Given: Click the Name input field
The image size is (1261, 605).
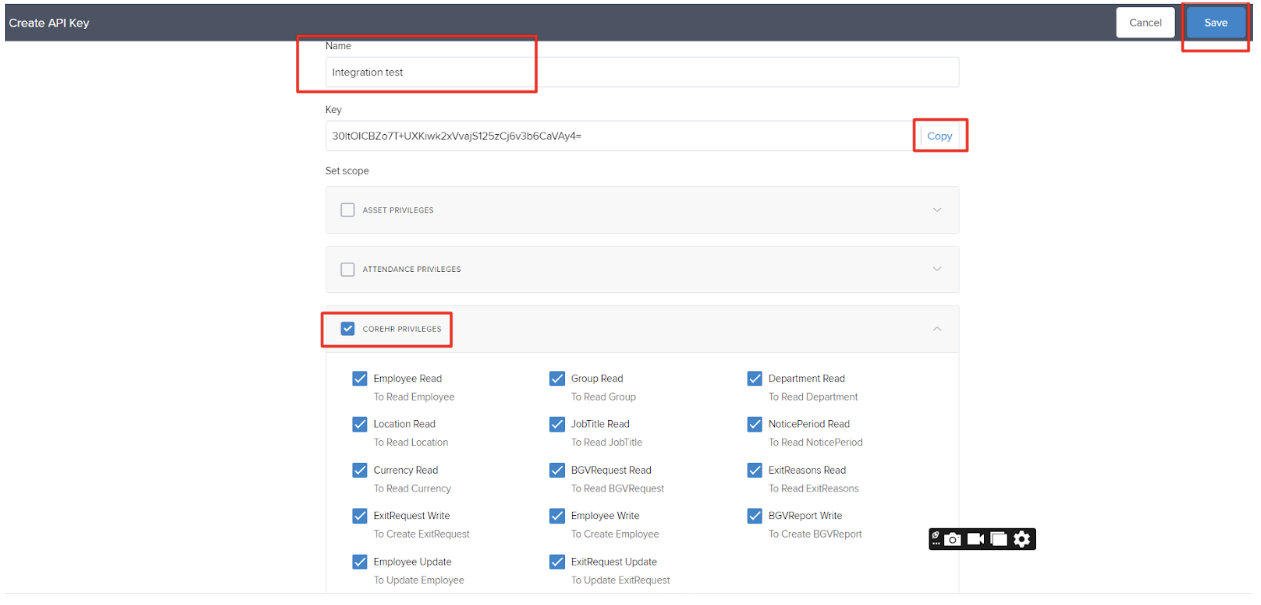Looking at the screenshot, I should click(642, 72).
